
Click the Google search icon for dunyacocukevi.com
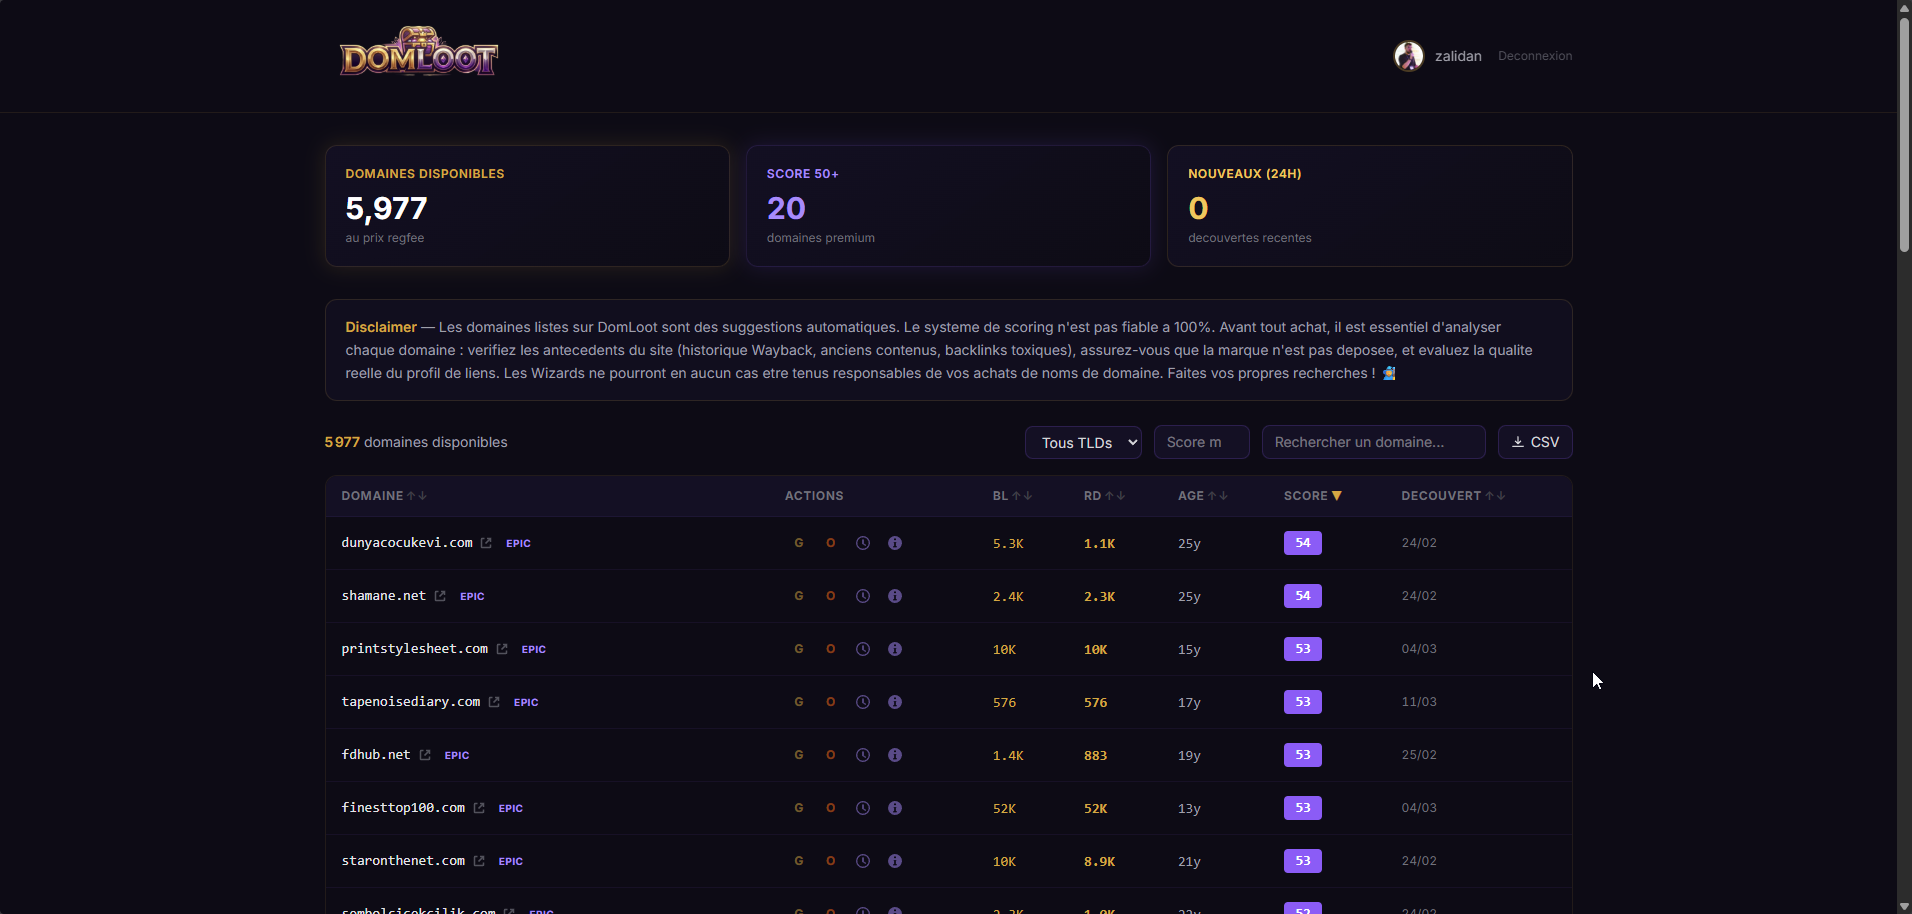pos(799,543)
